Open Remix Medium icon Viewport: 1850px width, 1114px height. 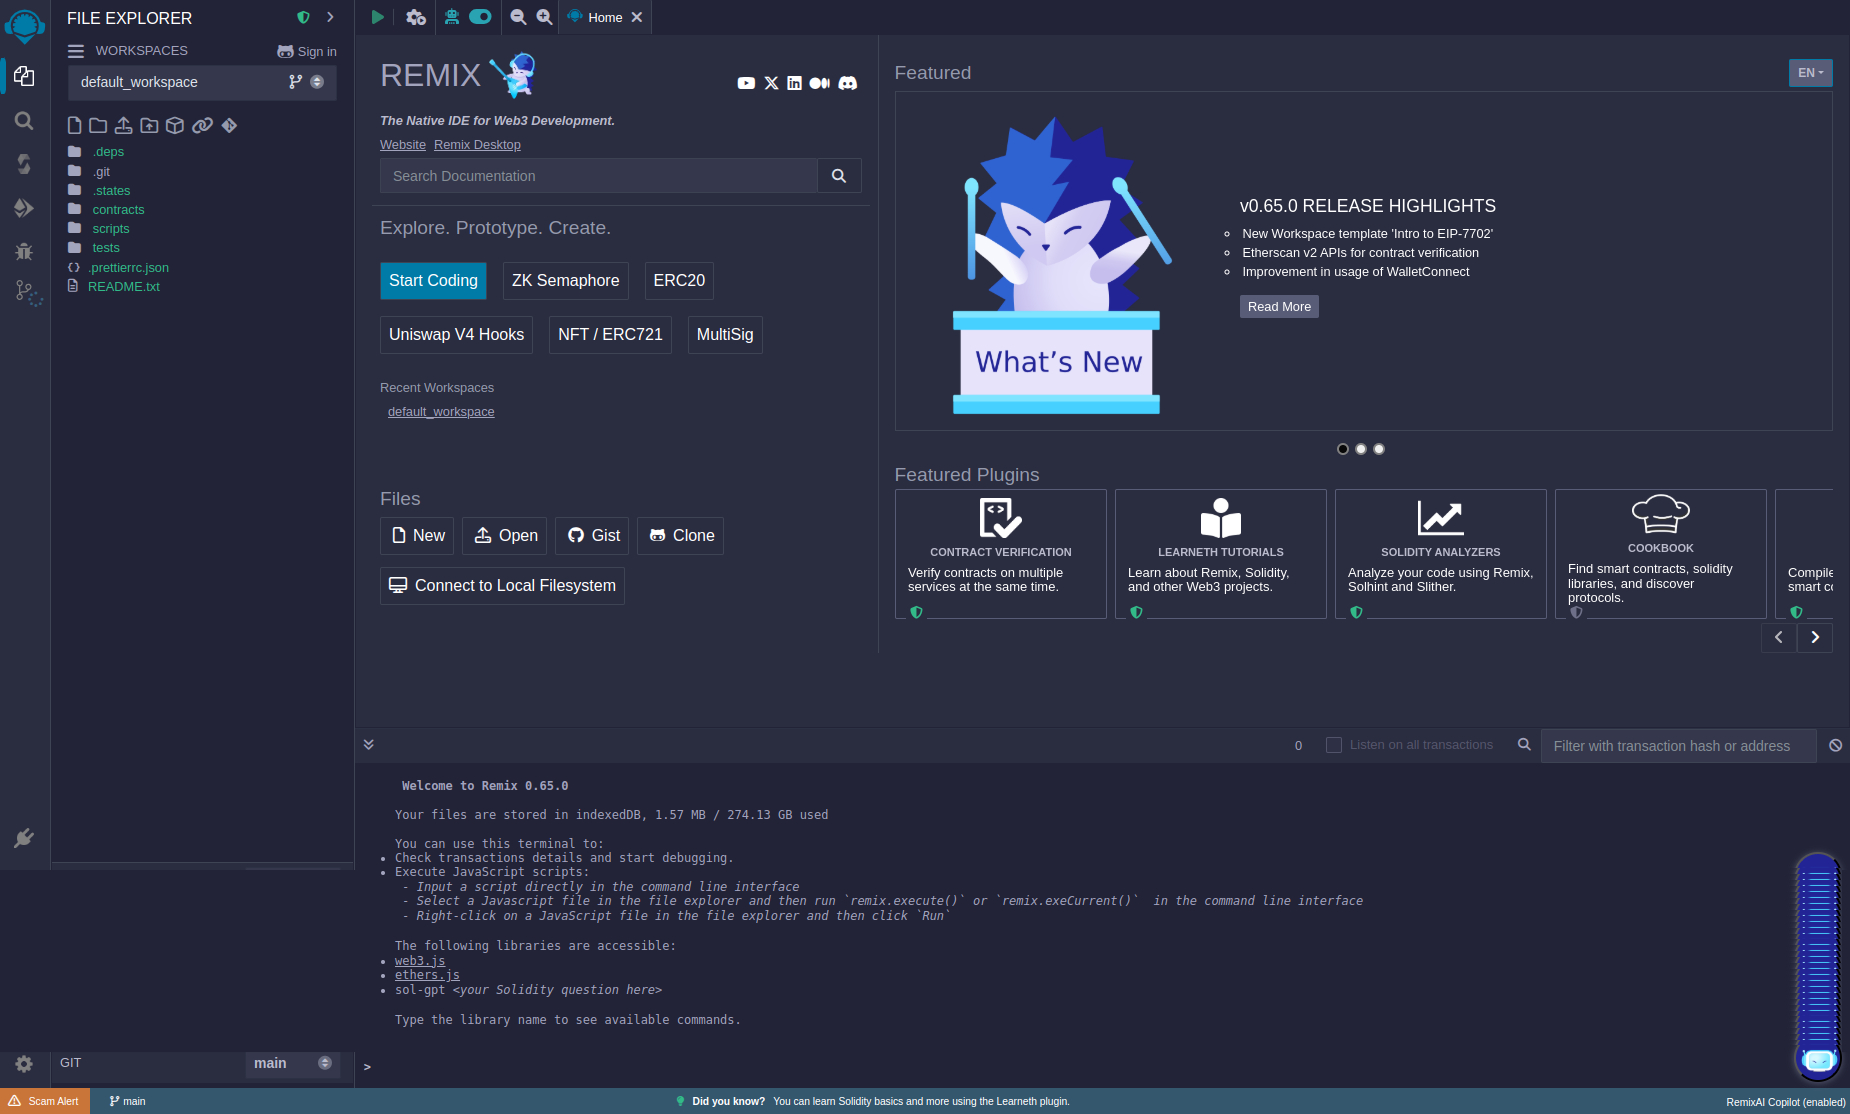click(820, 83)
